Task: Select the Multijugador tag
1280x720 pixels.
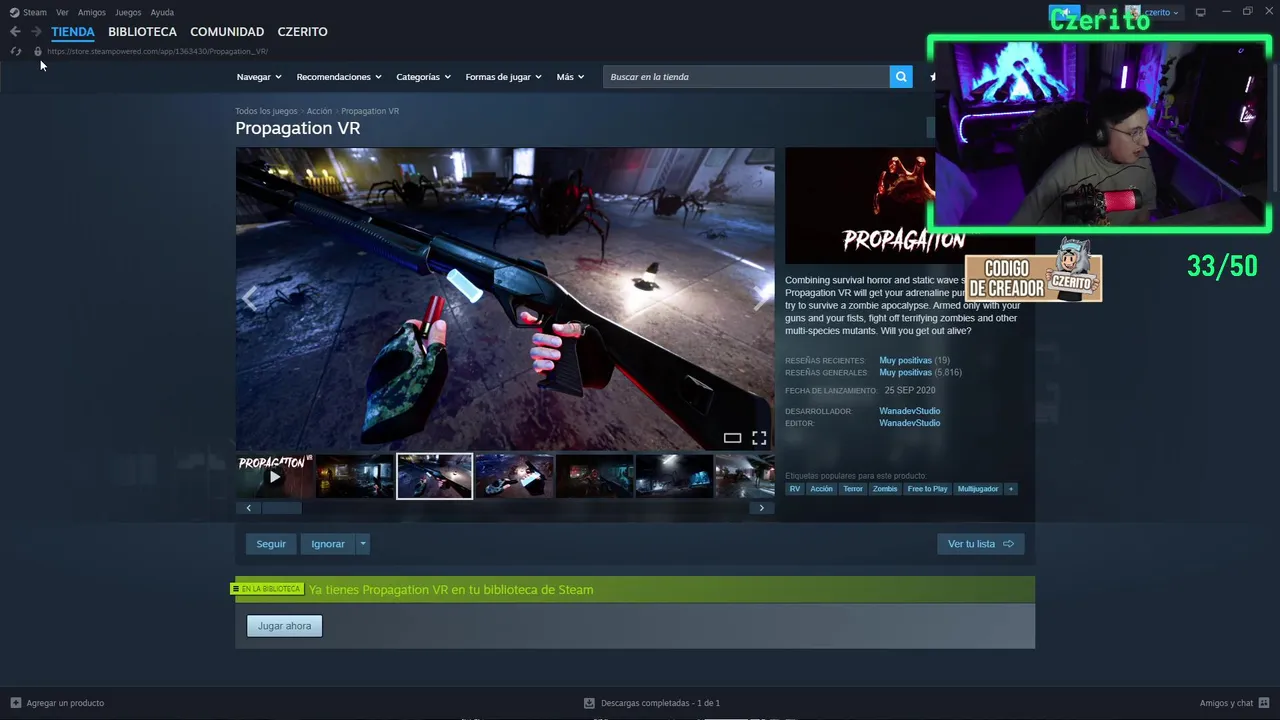Action: [978, 489]
